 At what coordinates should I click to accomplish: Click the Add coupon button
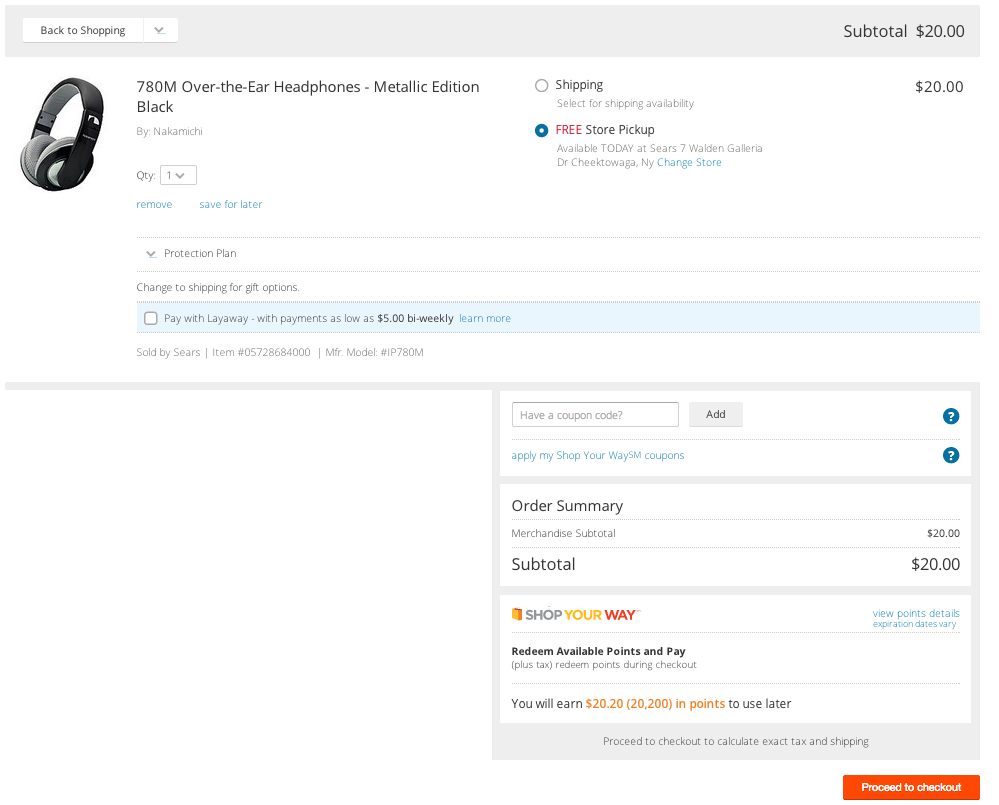[715, 415]
